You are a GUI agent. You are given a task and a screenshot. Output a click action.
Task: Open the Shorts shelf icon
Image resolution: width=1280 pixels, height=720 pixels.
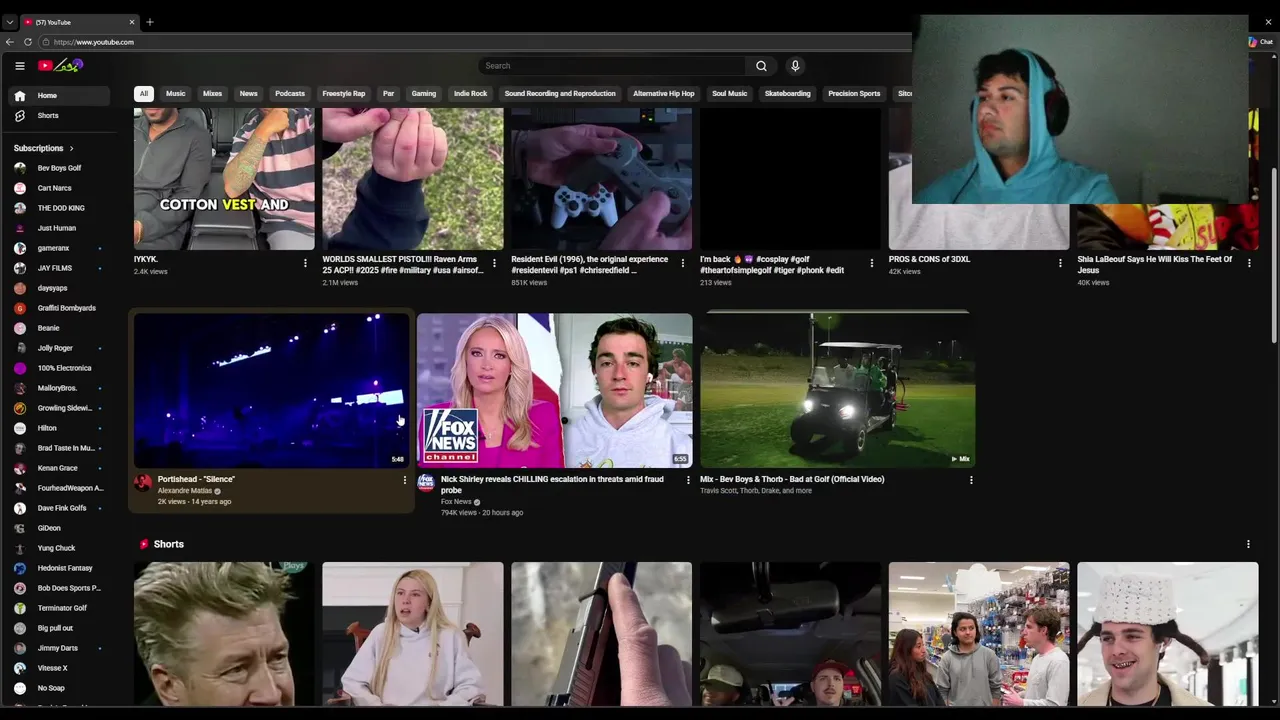[144, 544]
